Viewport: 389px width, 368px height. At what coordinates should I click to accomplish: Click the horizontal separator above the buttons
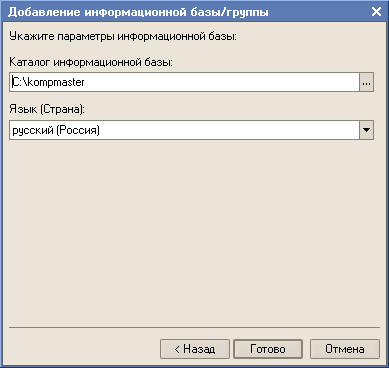pos(194,328)
